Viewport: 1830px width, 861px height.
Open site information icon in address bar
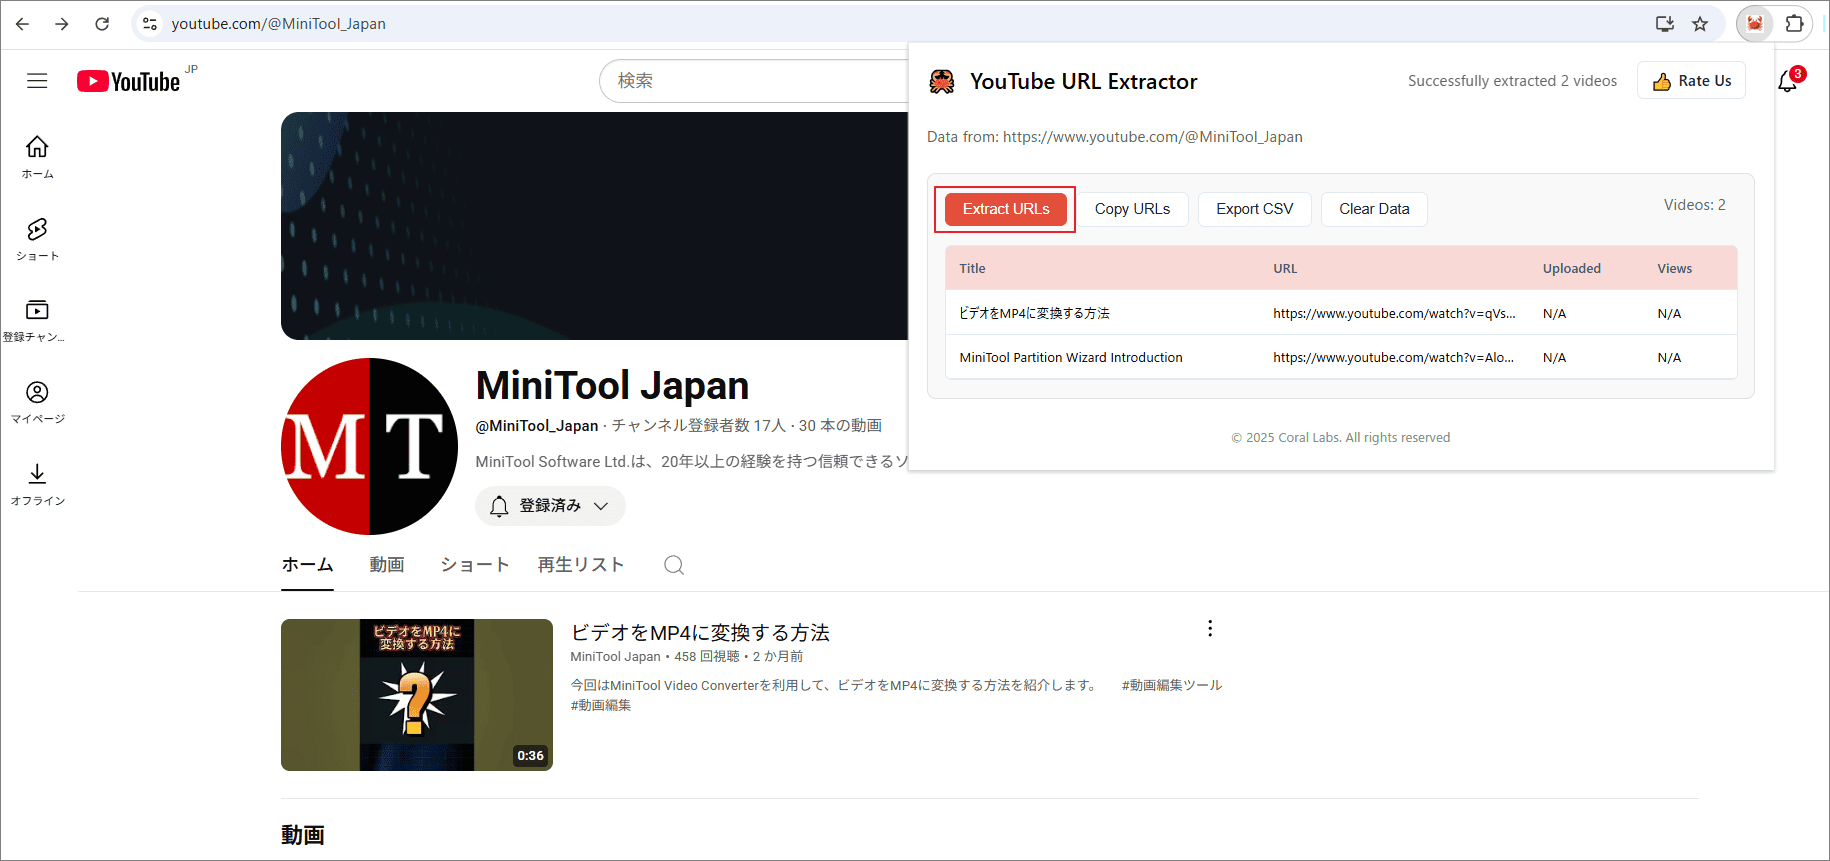tap(150, 24)
